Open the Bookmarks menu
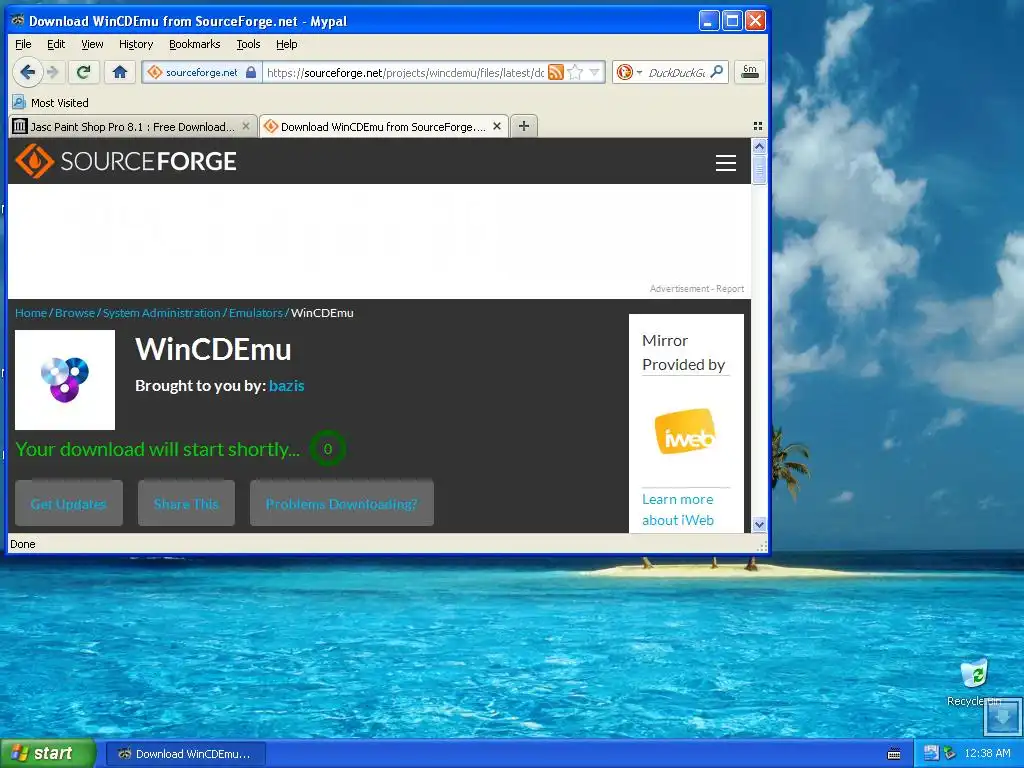Screen dimensions: 1024x768 pyautogui.click(x=195, y=44)
